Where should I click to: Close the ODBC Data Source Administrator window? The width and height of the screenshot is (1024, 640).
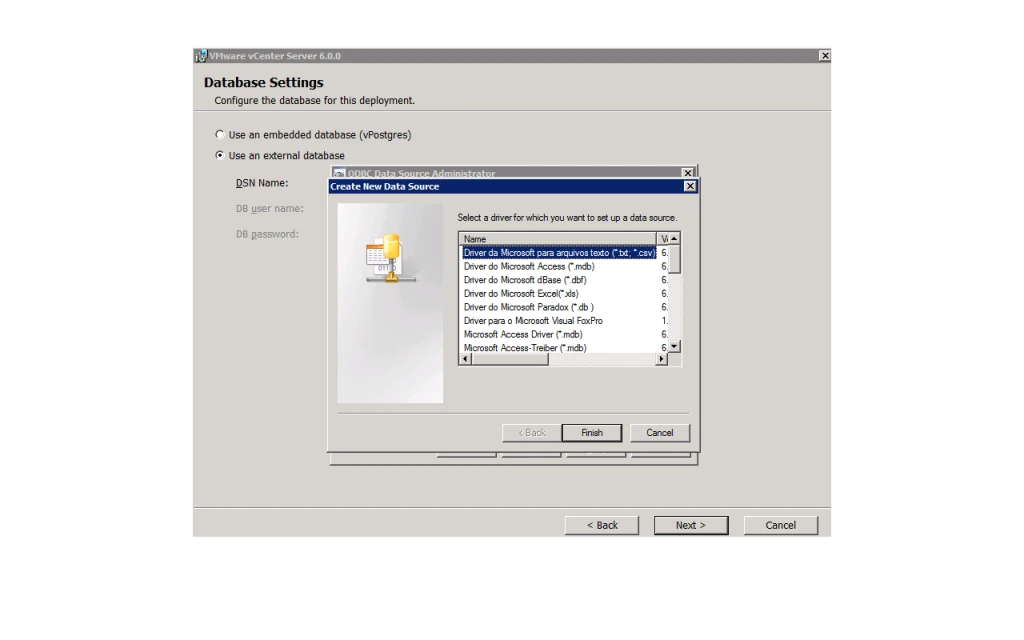coord(688,173)
